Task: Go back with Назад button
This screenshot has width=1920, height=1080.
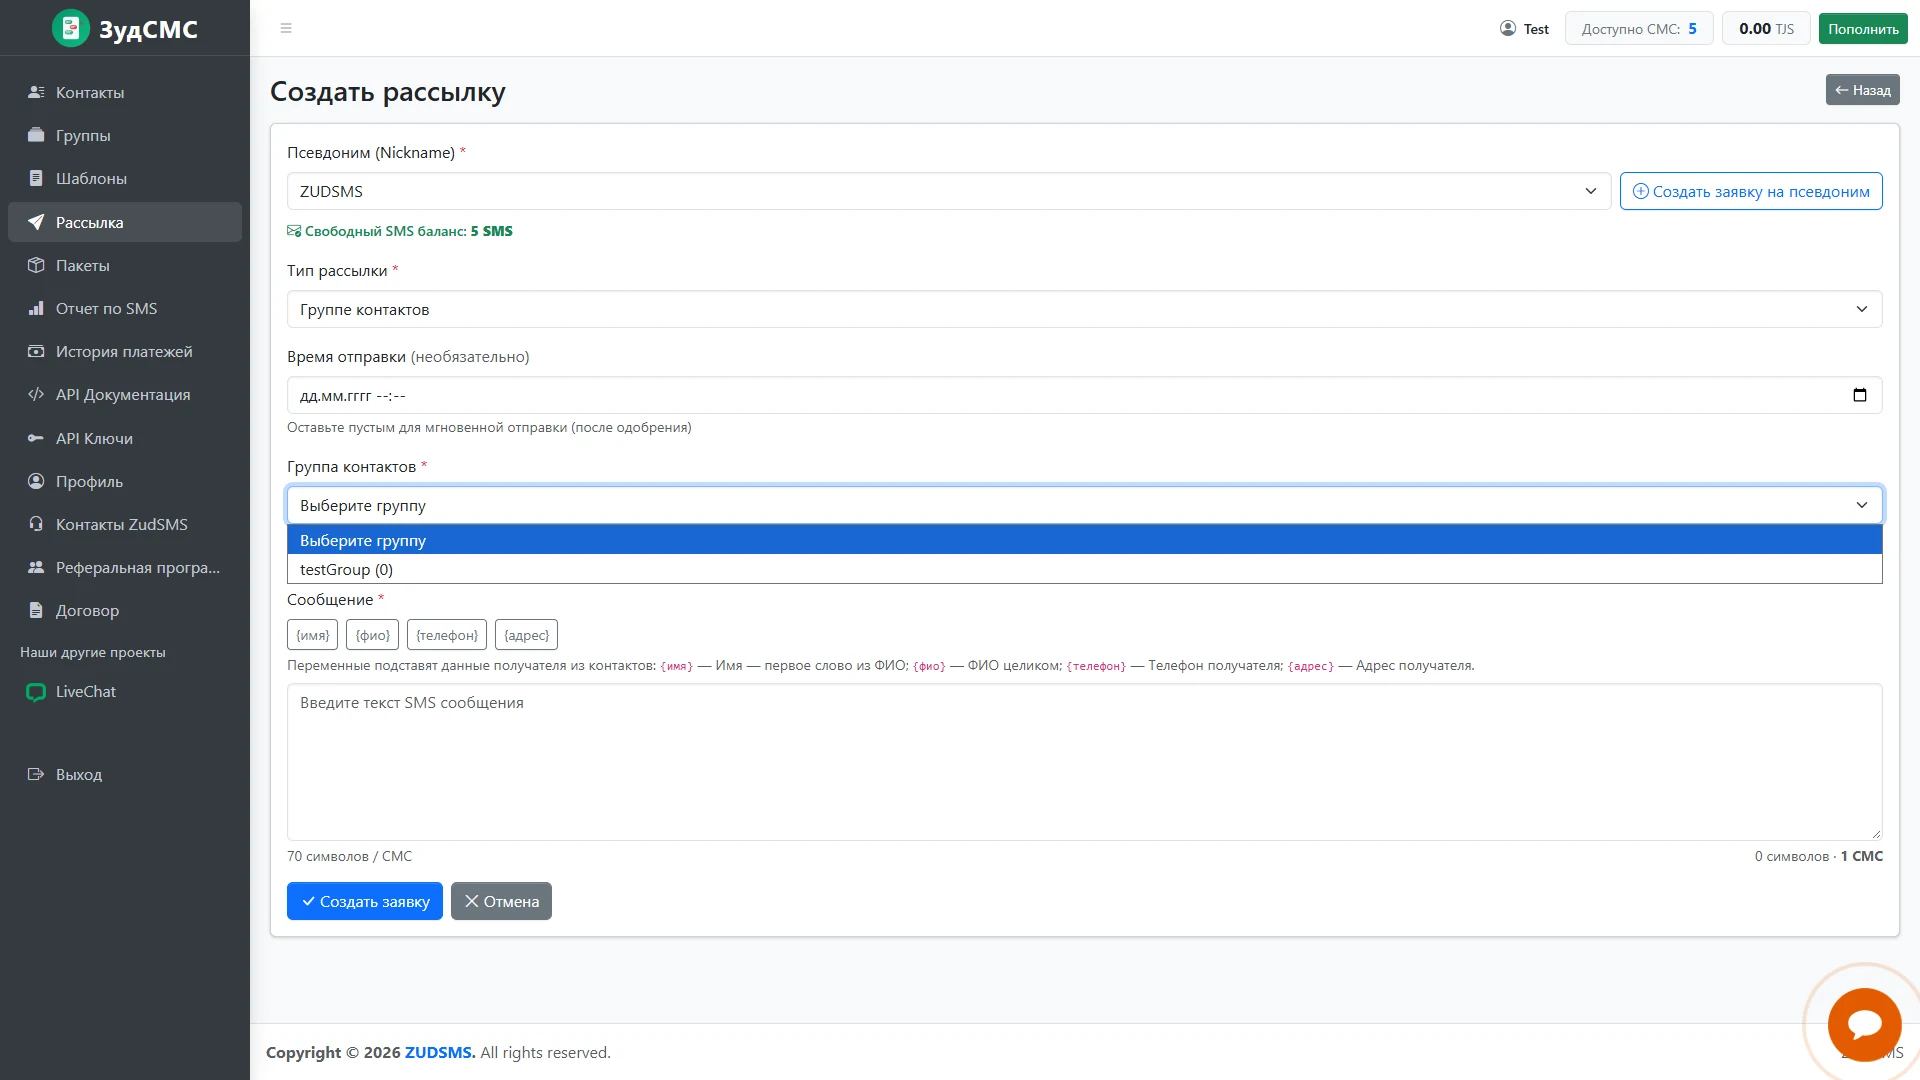Action: (x=1862, y=90)
